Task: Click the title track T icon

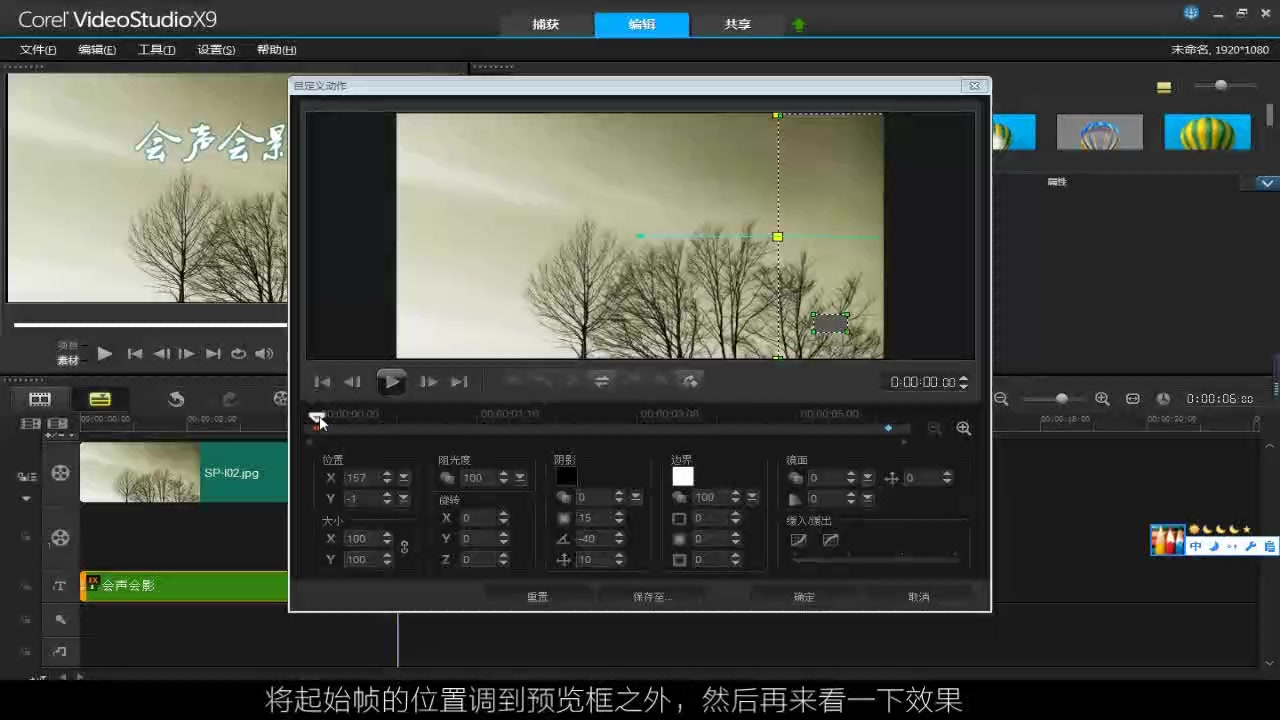Action: tap(60, 586)
